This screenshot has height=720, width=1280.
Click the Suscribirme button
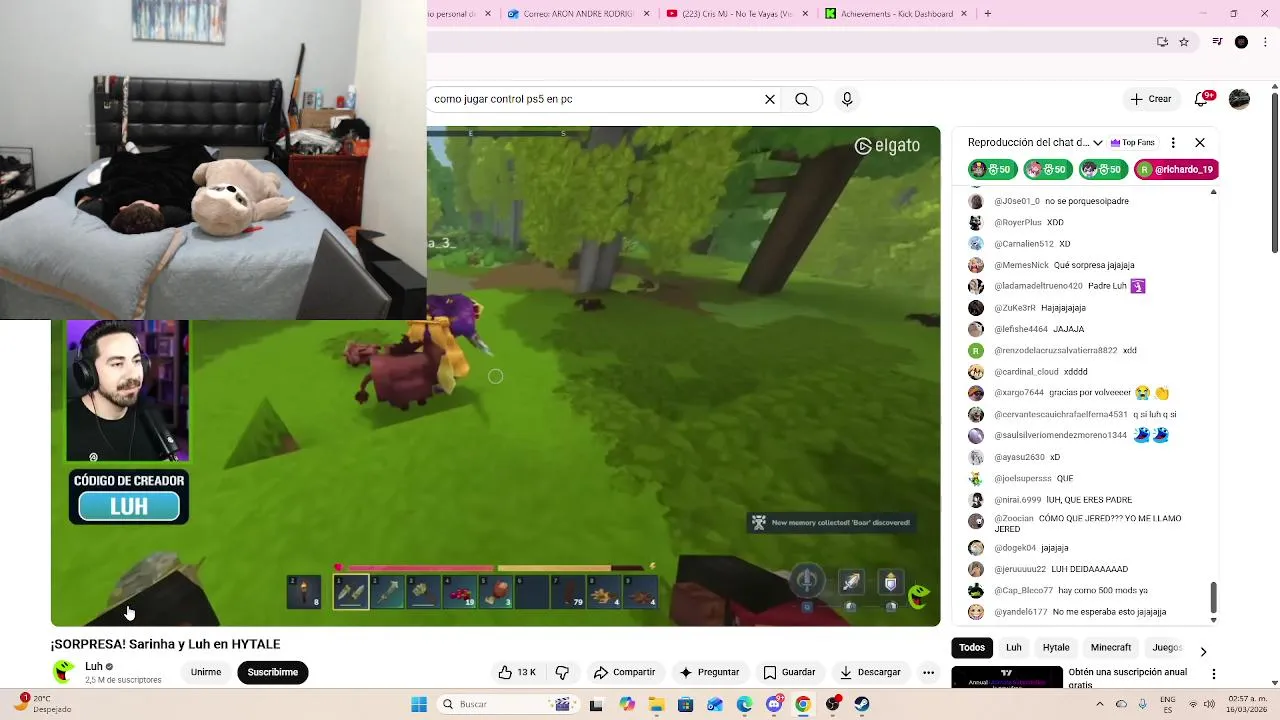click(273, 672)
